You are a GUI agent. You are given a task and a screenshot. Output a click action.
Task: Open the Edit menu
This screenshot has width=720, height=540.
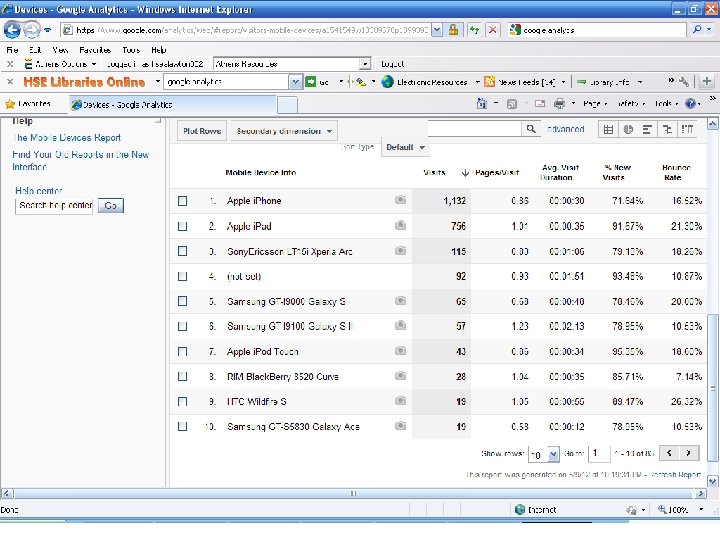[x=35, y=50]
